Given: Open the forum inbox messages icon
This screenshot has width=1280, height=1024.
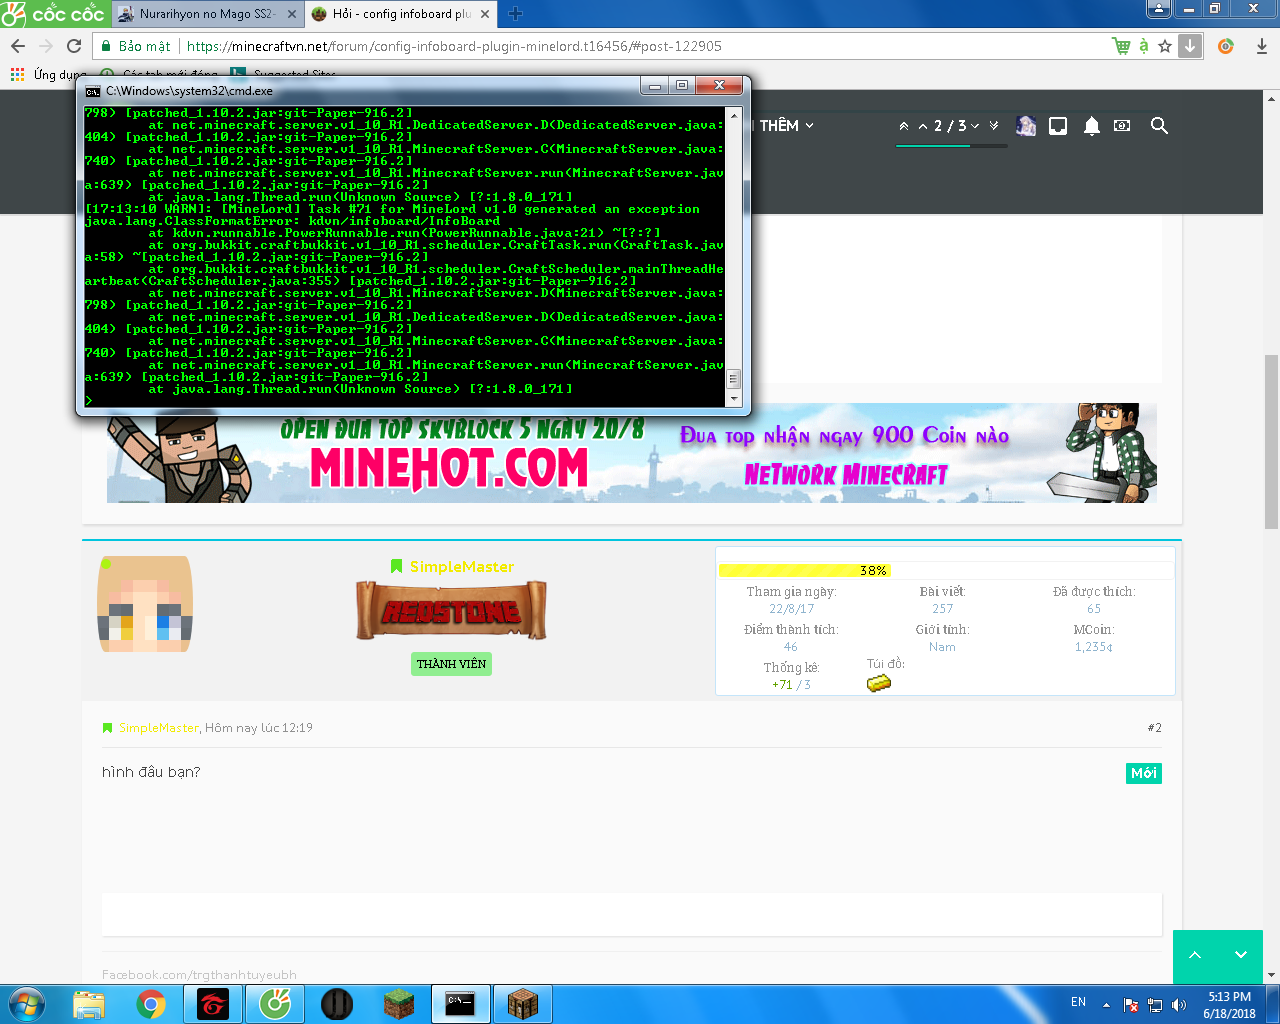Looking at the screenshot, I should point(1058,126).
